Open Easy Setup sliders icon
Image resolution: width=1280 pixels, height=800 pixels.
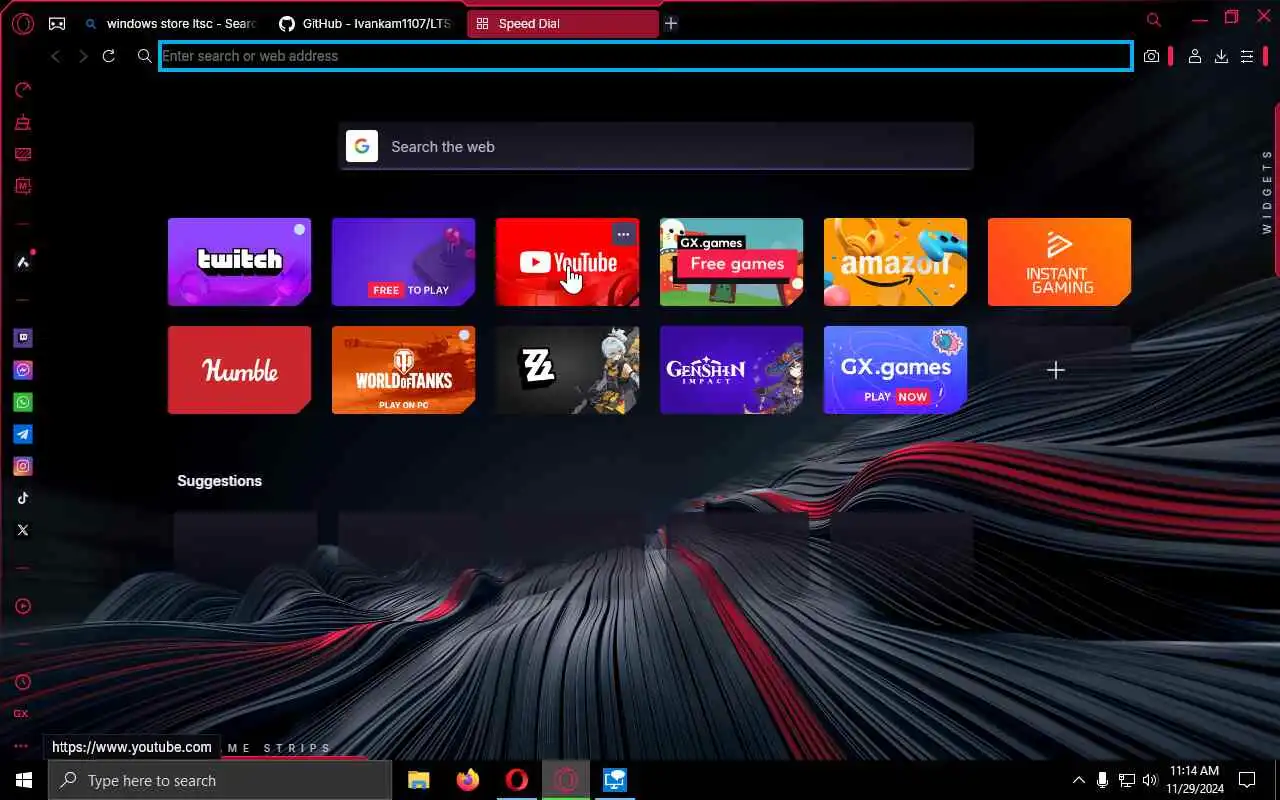1247,56
